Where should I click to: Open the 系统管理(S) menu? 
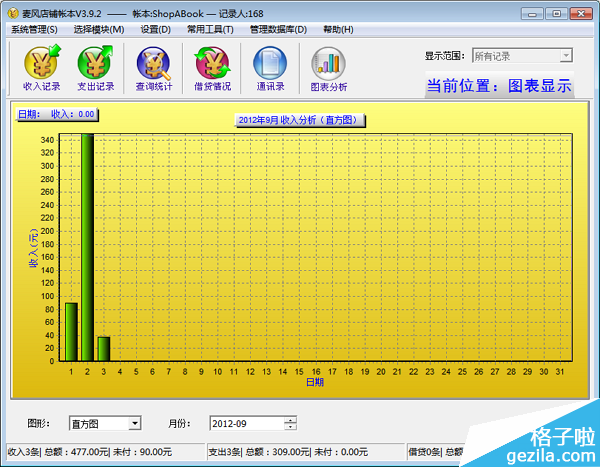[34, 30]
